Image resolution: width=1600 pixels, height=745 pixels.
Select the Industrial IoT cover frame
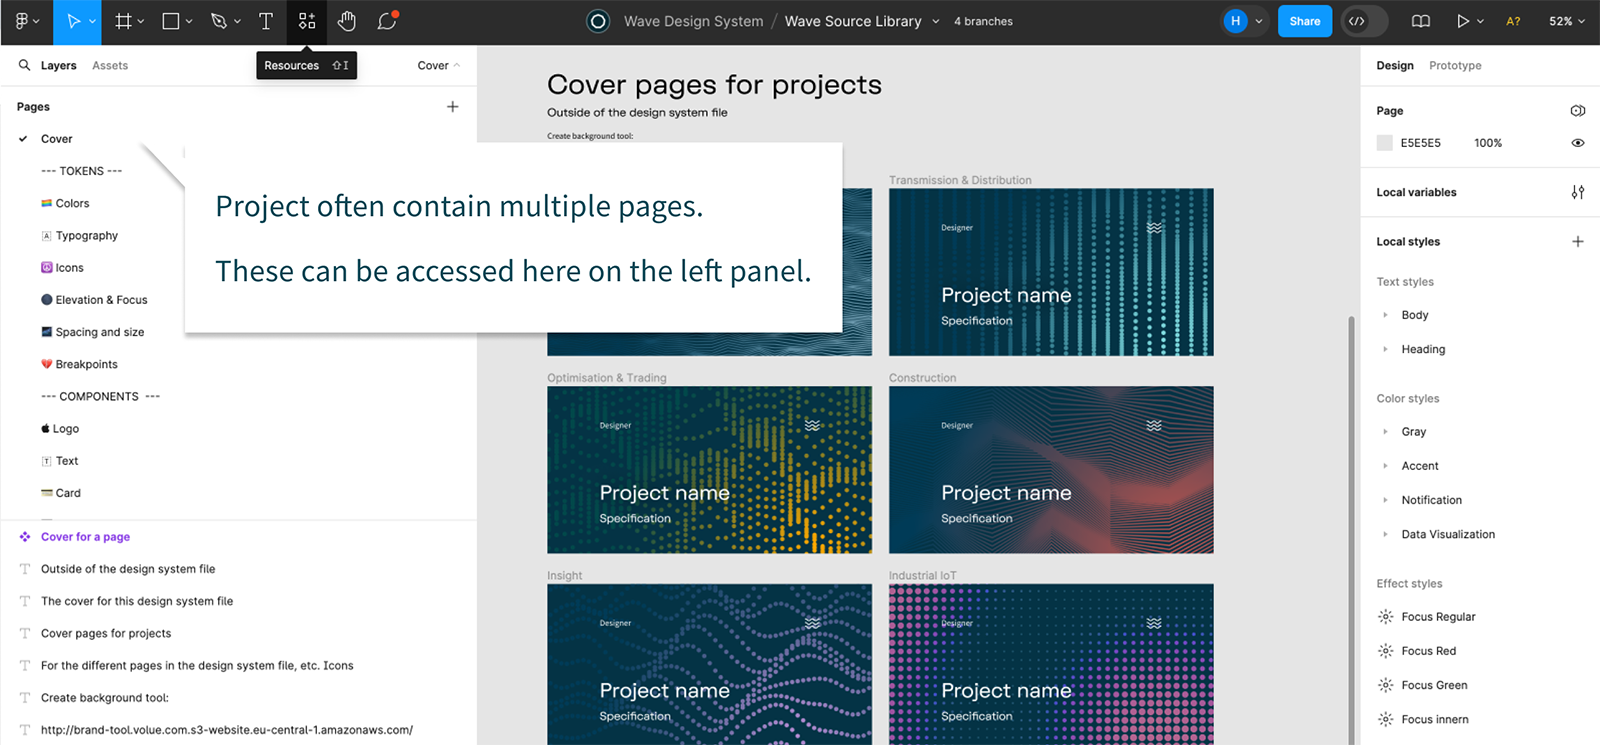point(1051,664)
